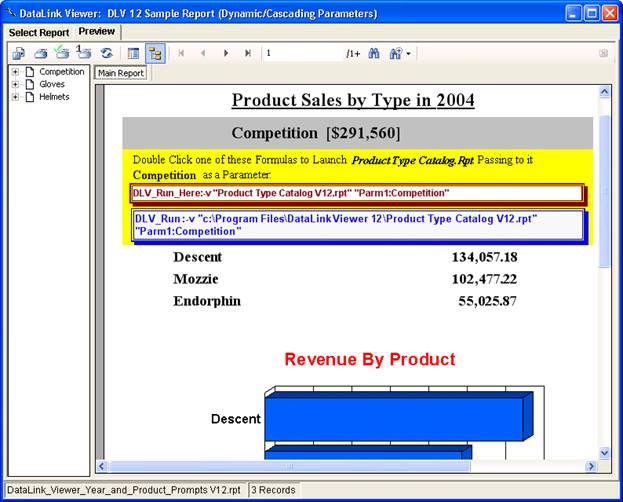Click the vertical scrollbar down arrow
Image resolution: width=623 pixels, height=502 pixels.
tap(604, 453)
